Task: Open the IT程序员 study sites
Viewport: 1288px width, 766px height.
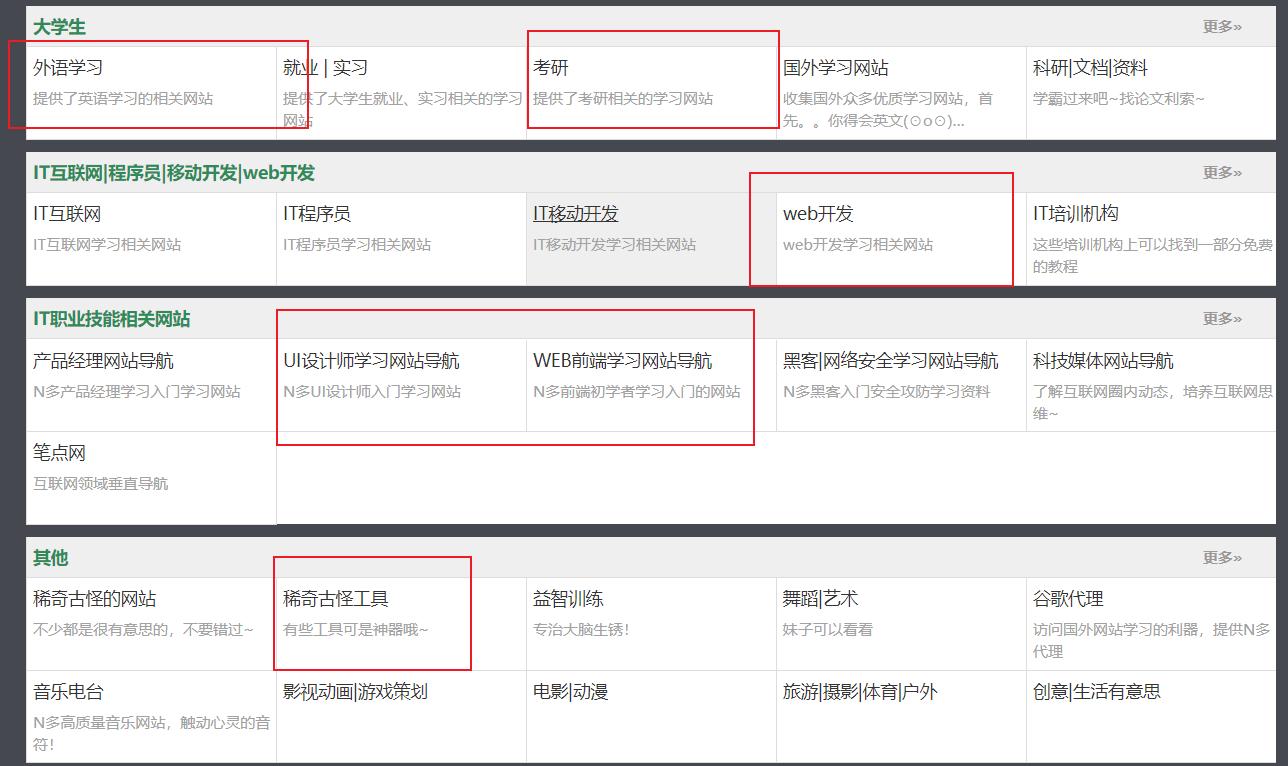Action: point(318,213)
